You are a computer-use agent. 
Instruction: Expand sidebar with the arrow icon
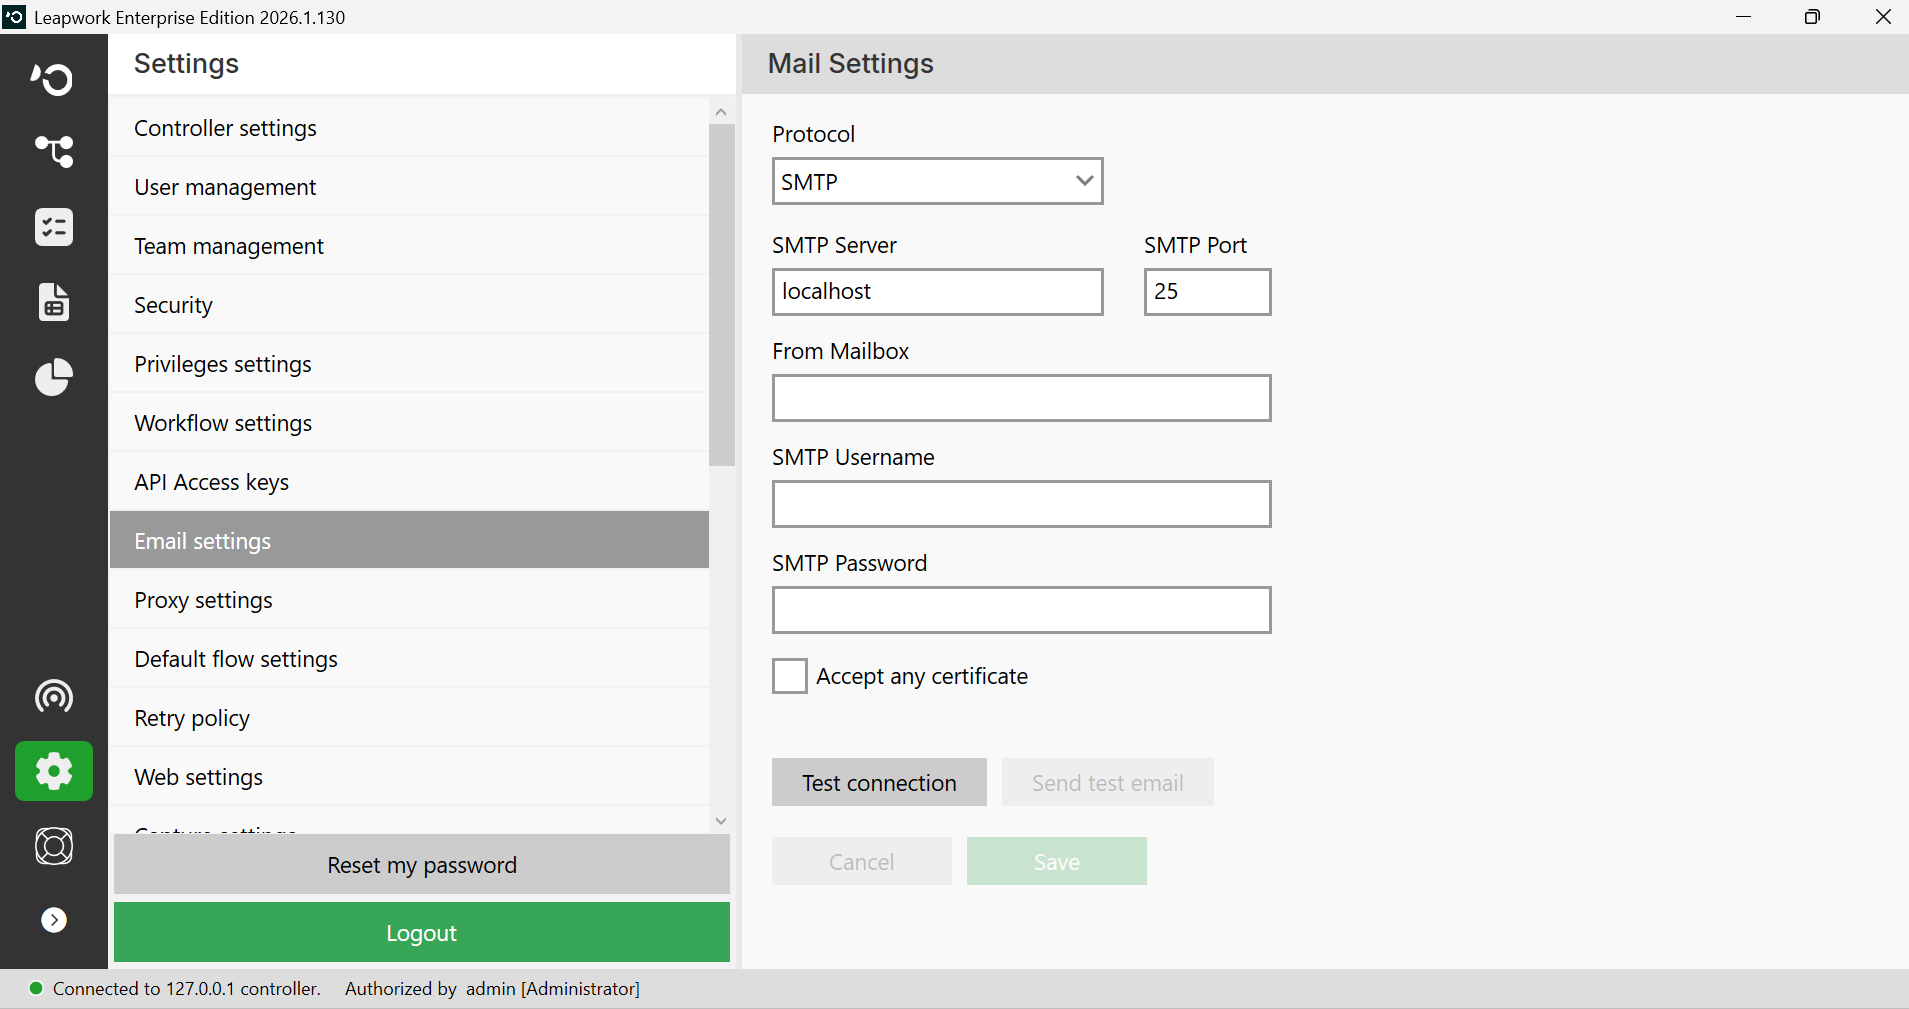click(54, 920)
